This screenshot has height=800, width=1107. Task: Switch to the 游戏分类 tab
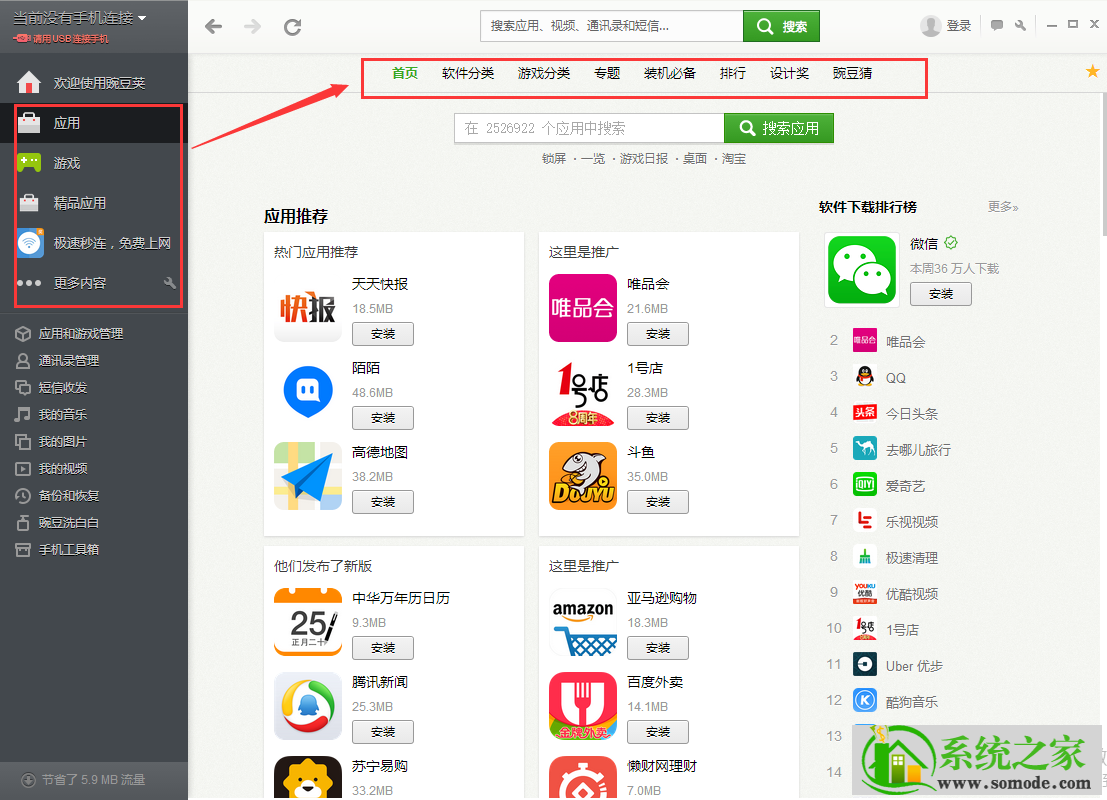pyautogui.click(x=544, y=73)
